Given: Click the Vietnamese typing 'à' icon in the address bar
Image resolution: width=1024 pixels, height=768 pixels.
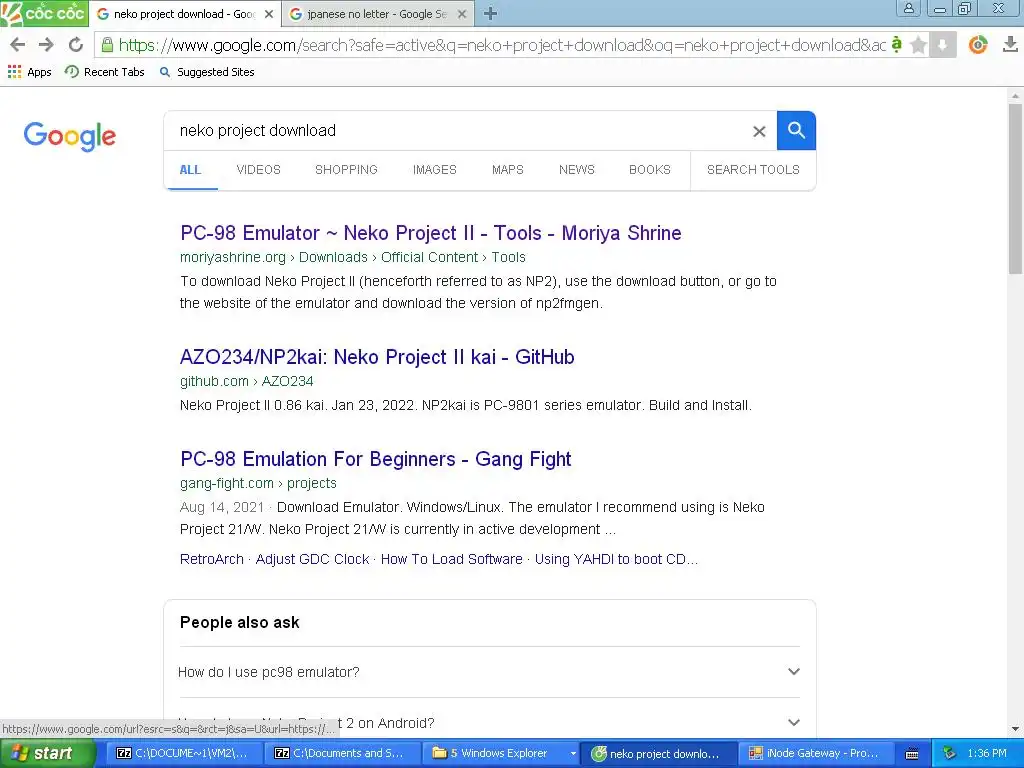Looking at the screenshot, I should pos(897,44).
